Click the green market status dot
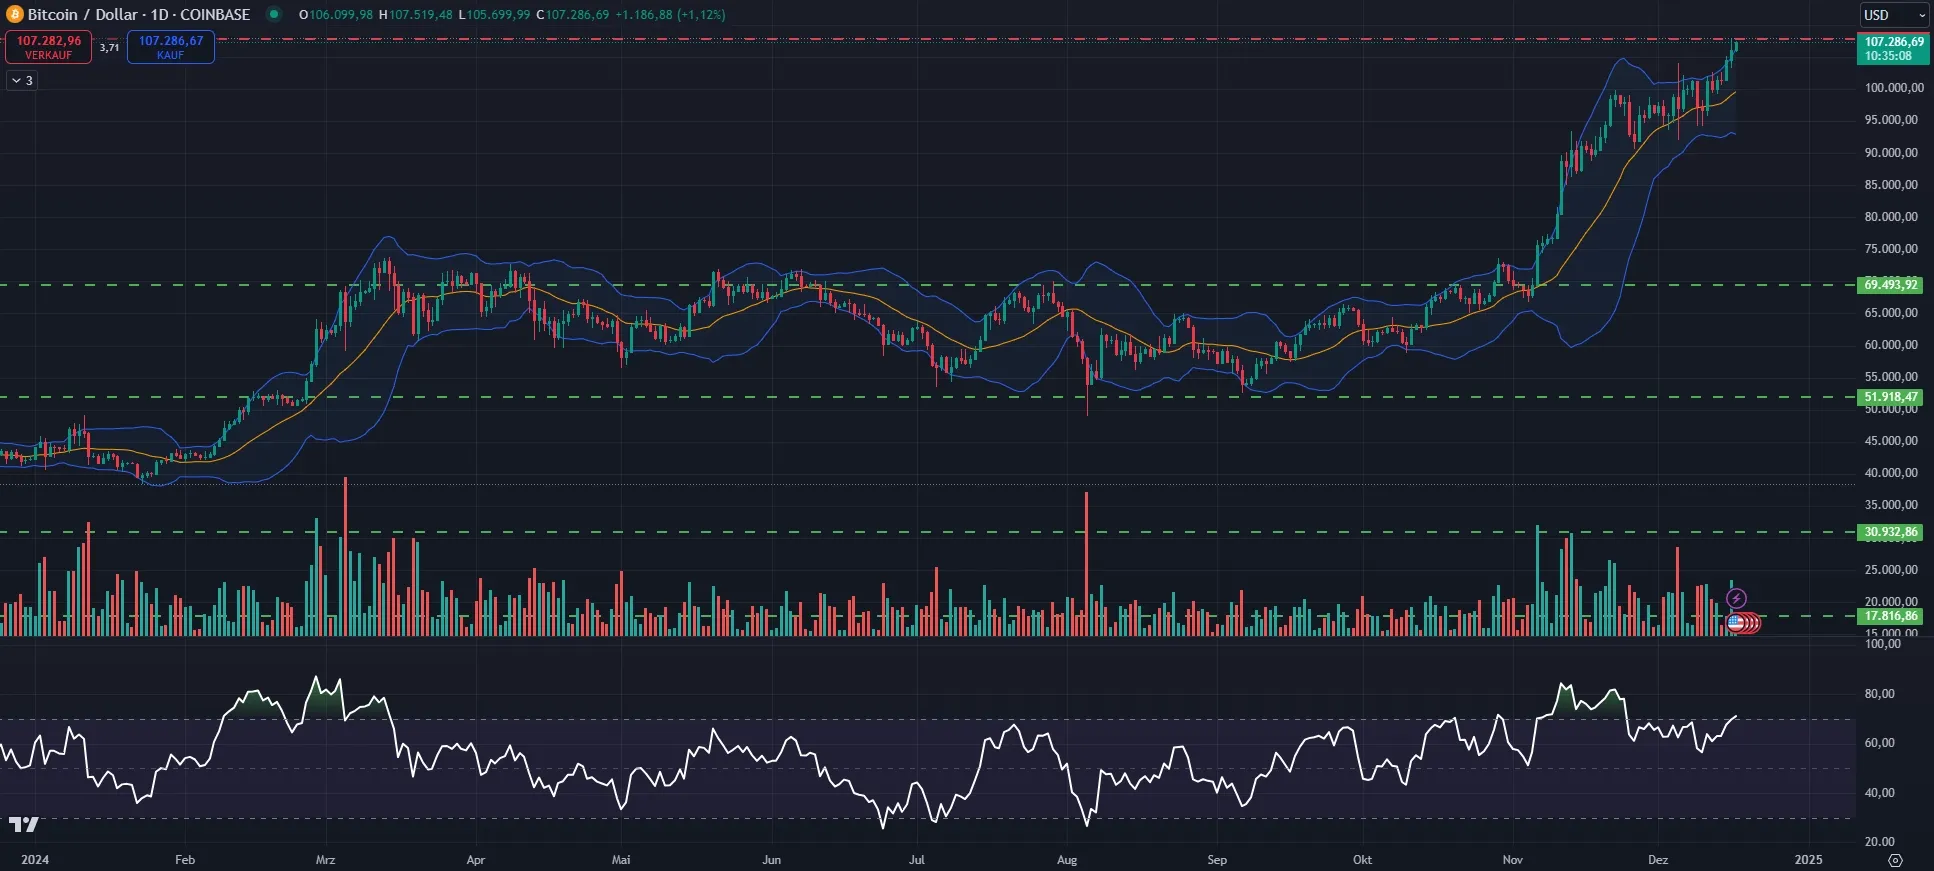1934x871 pixels. click(x=273, y=15)
